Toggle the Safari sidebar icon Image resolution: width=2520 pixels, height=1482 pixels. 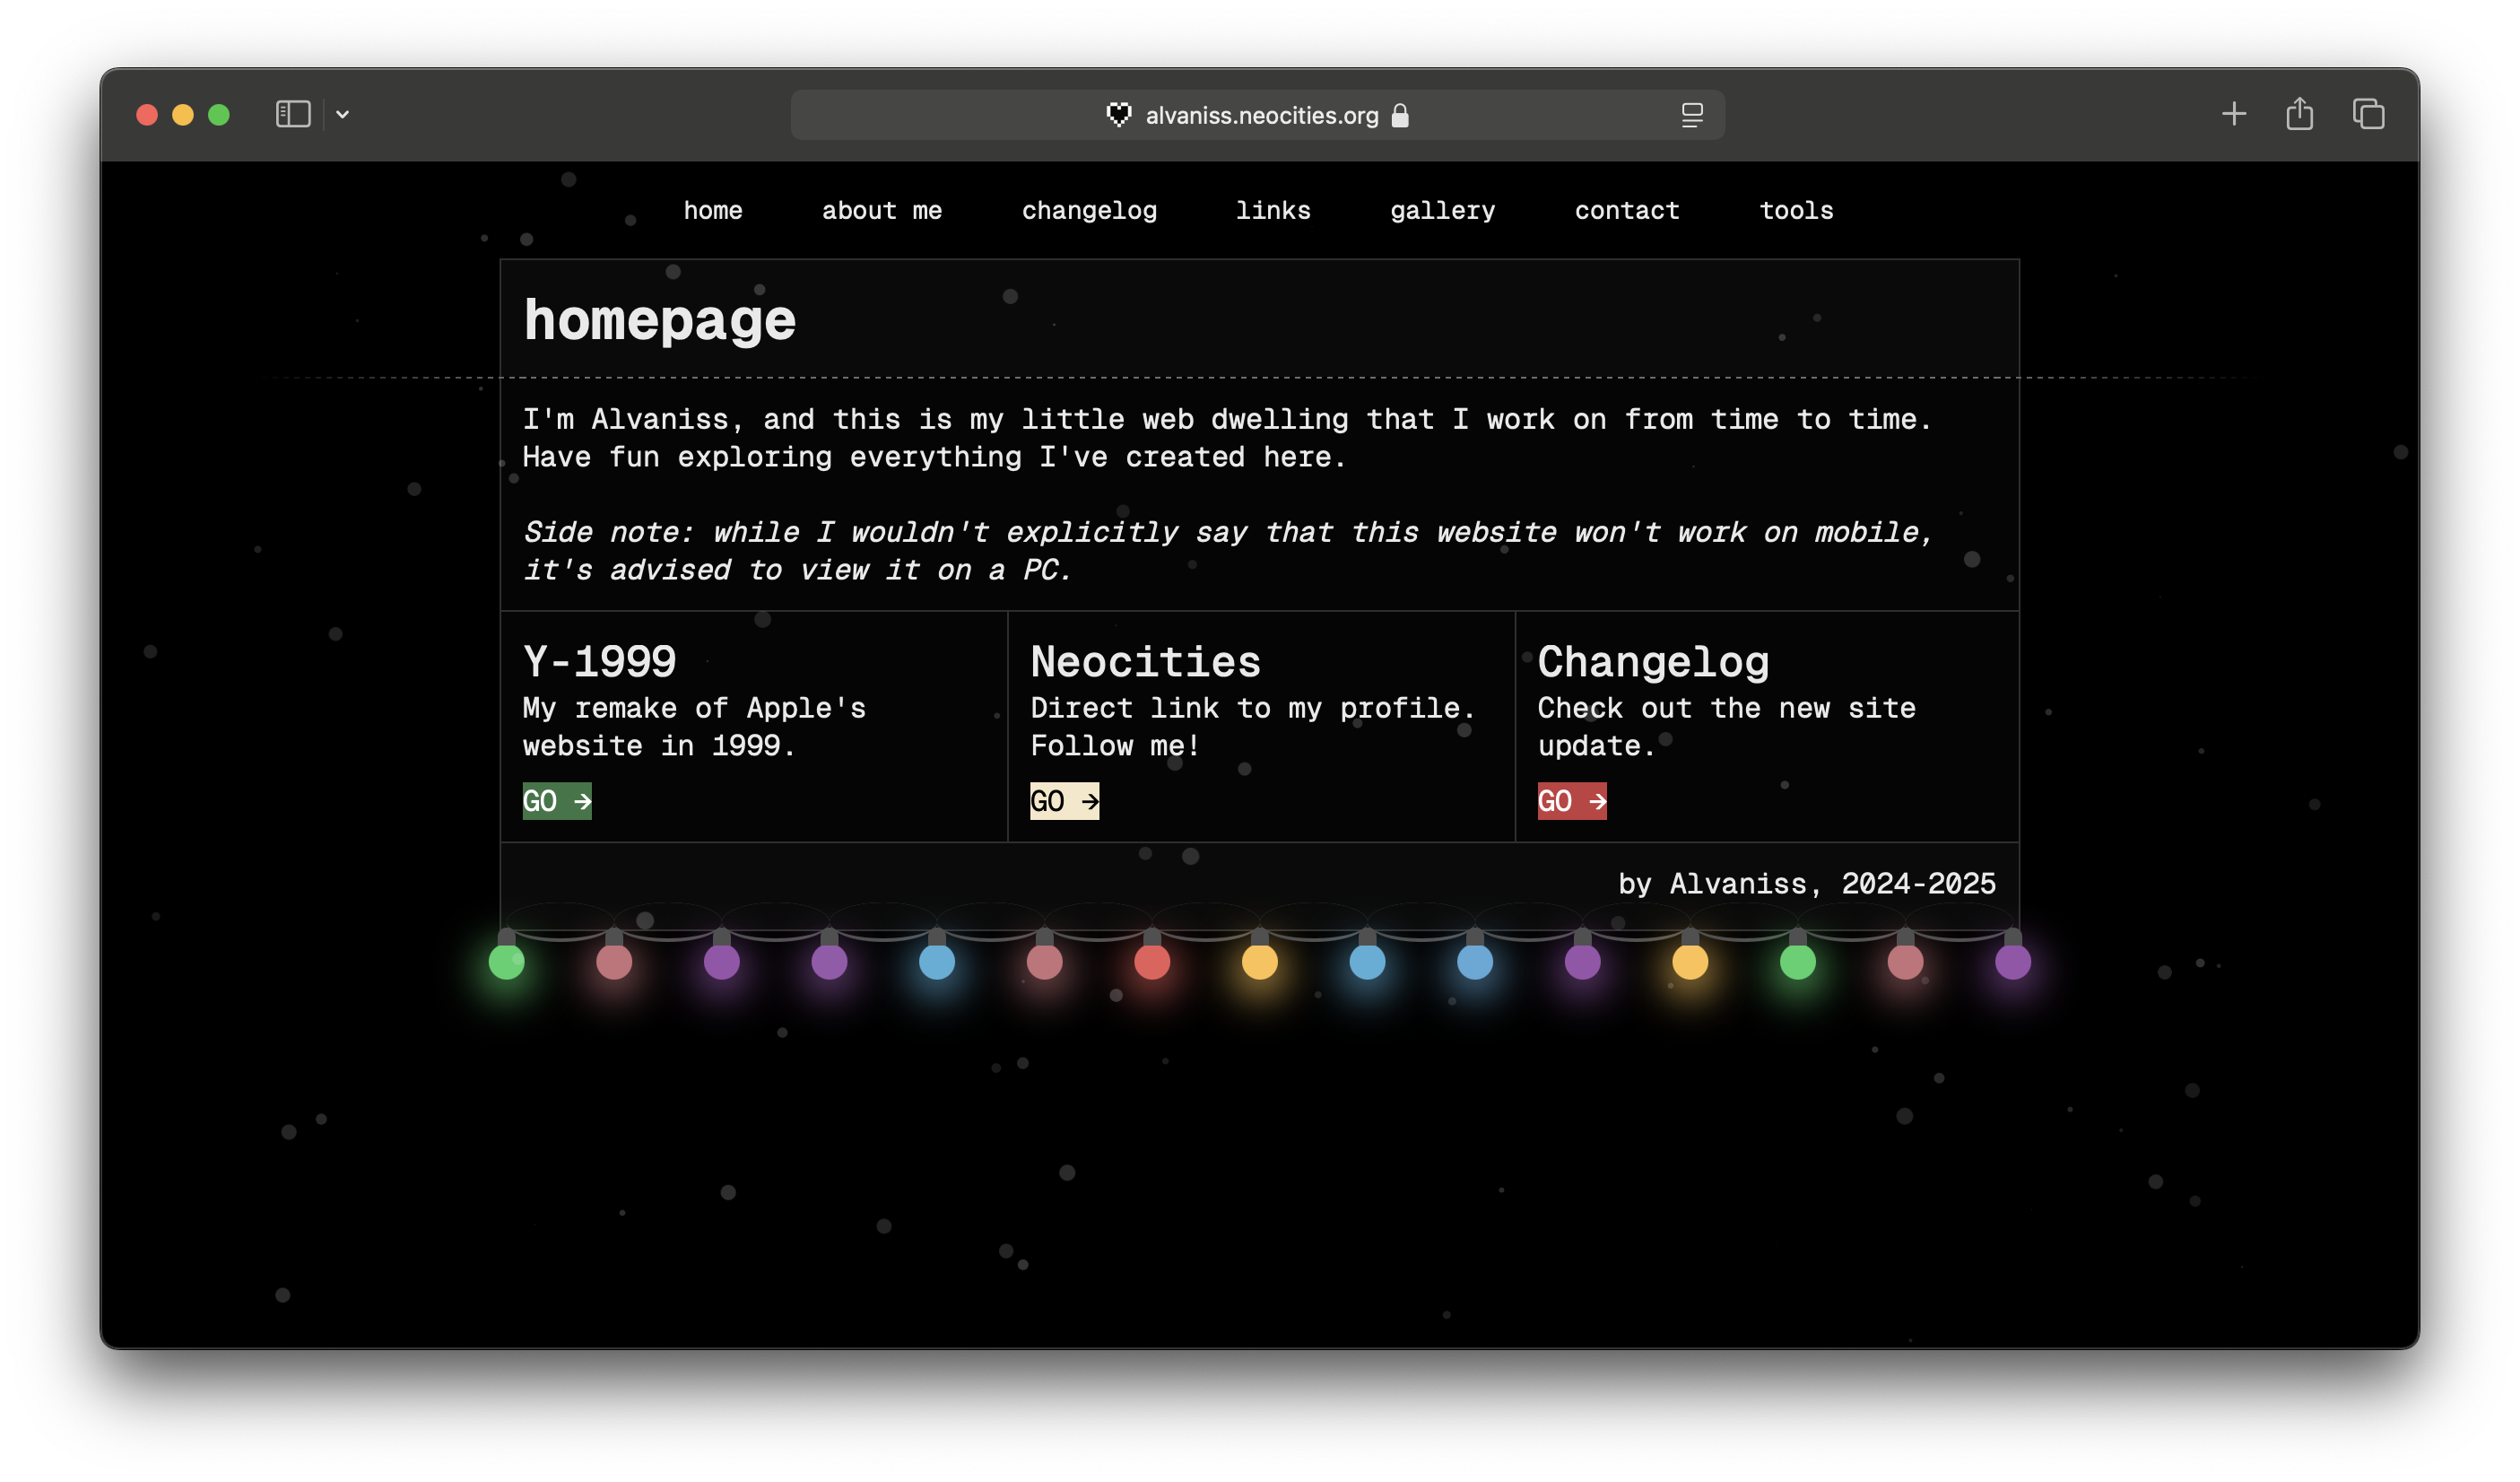point(293,114)
